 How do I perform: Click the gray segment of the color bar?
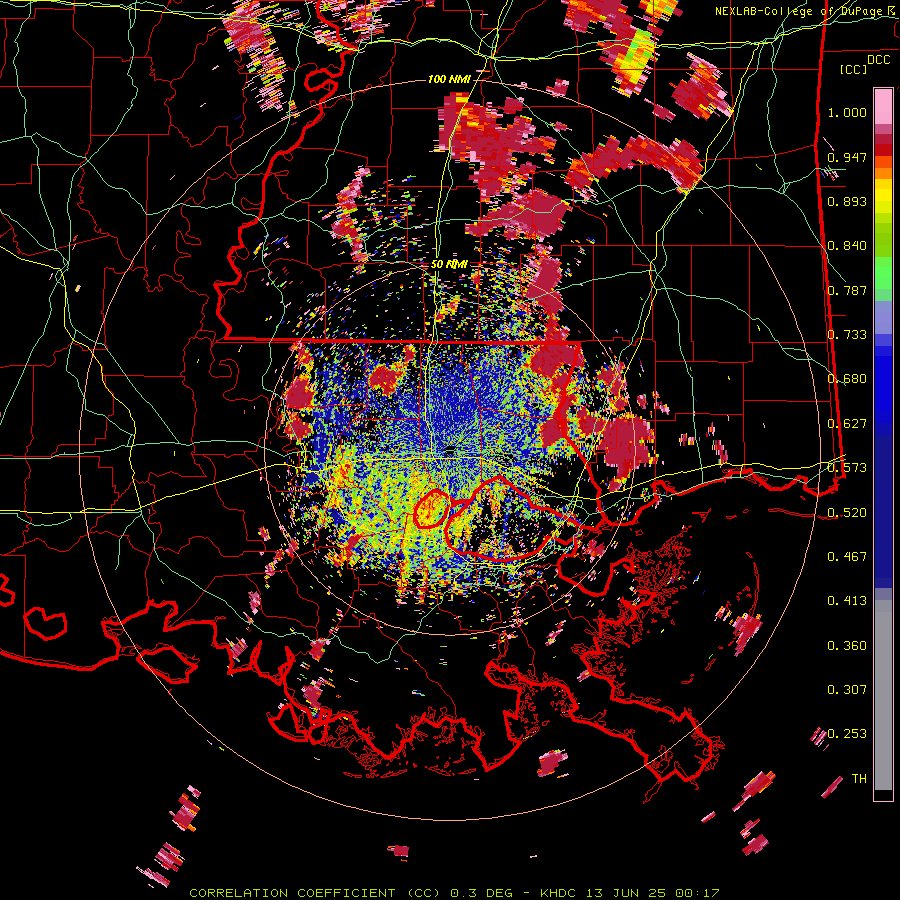point(883,697)
